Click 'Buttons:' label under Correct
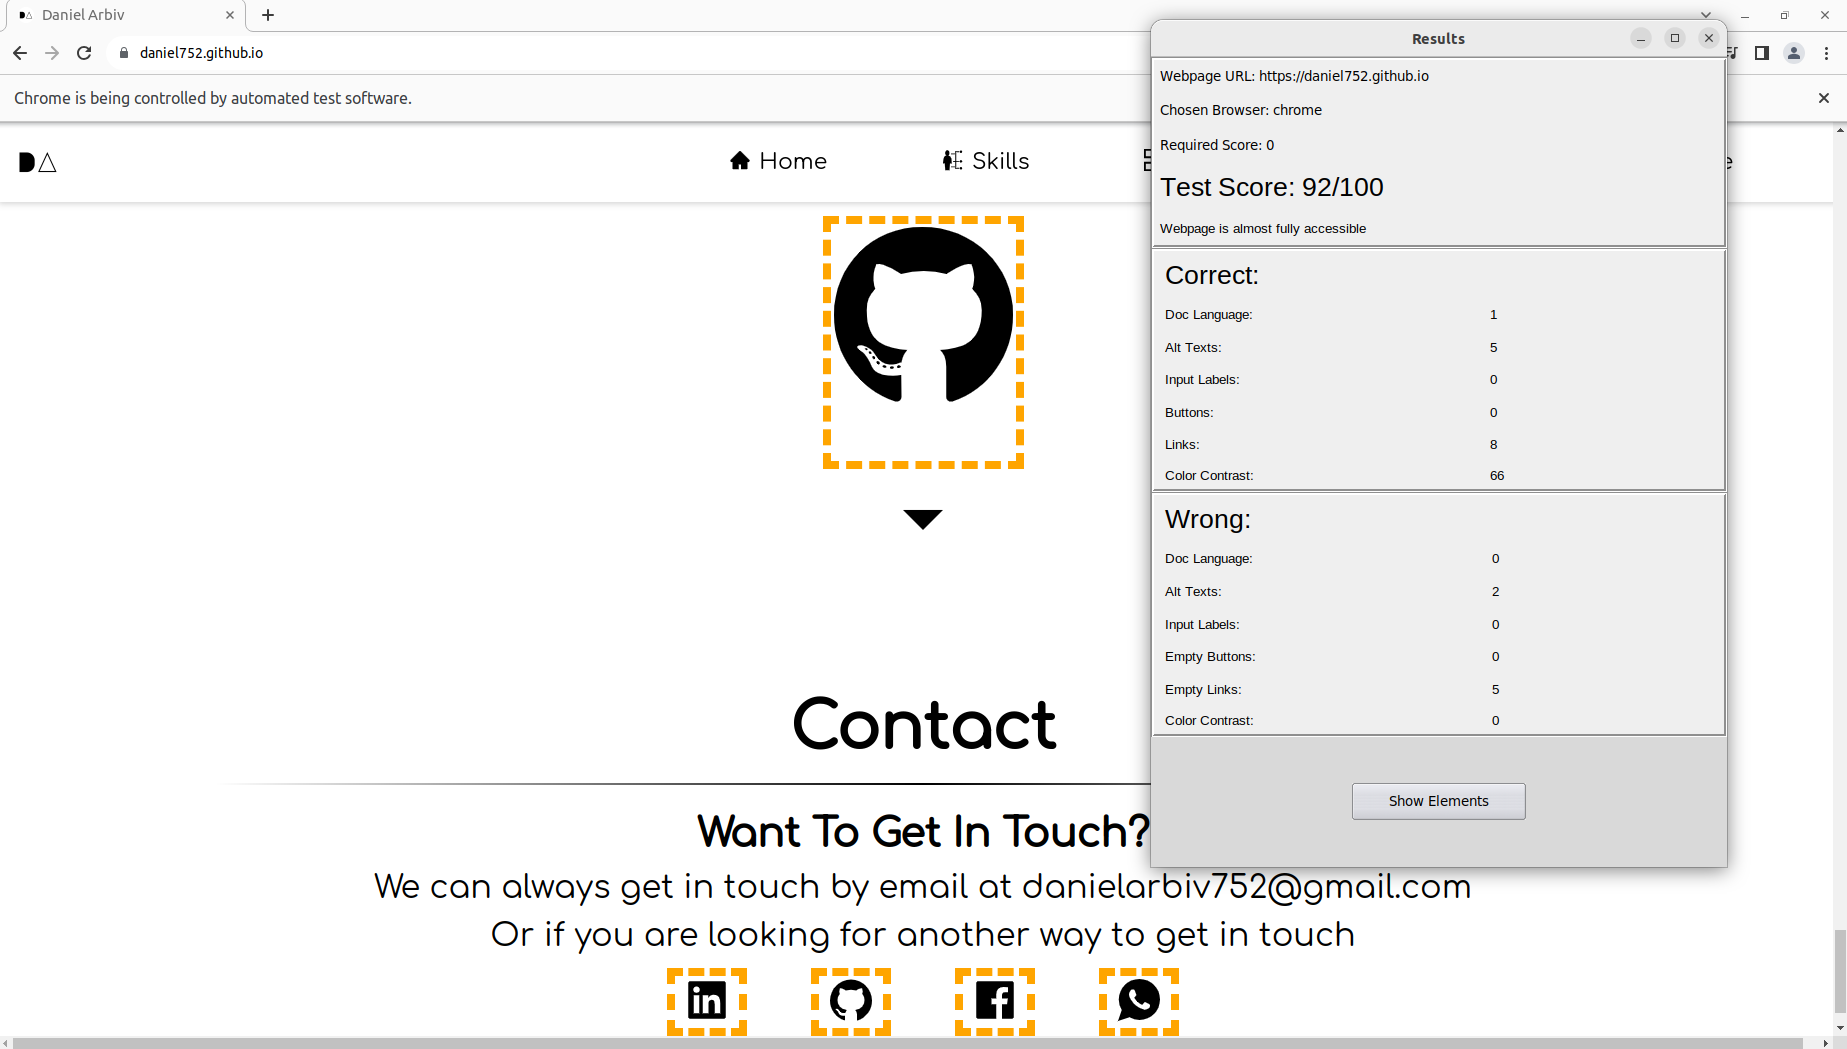 click(x=1188, y=413)
